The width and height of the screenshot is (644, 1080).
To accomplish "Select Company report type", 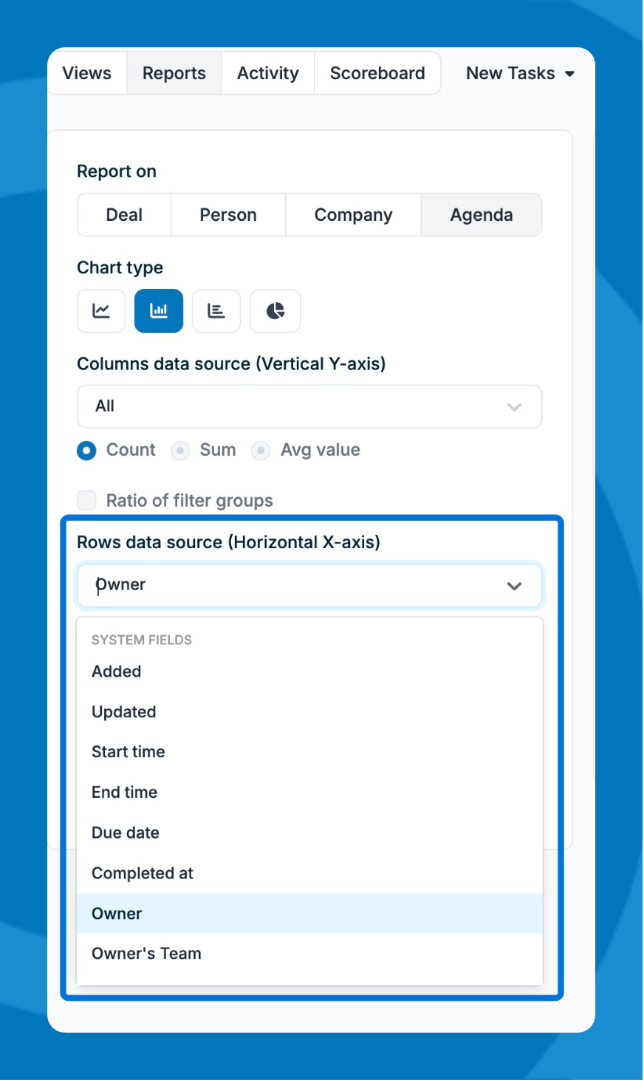I will tap(353, 215).
